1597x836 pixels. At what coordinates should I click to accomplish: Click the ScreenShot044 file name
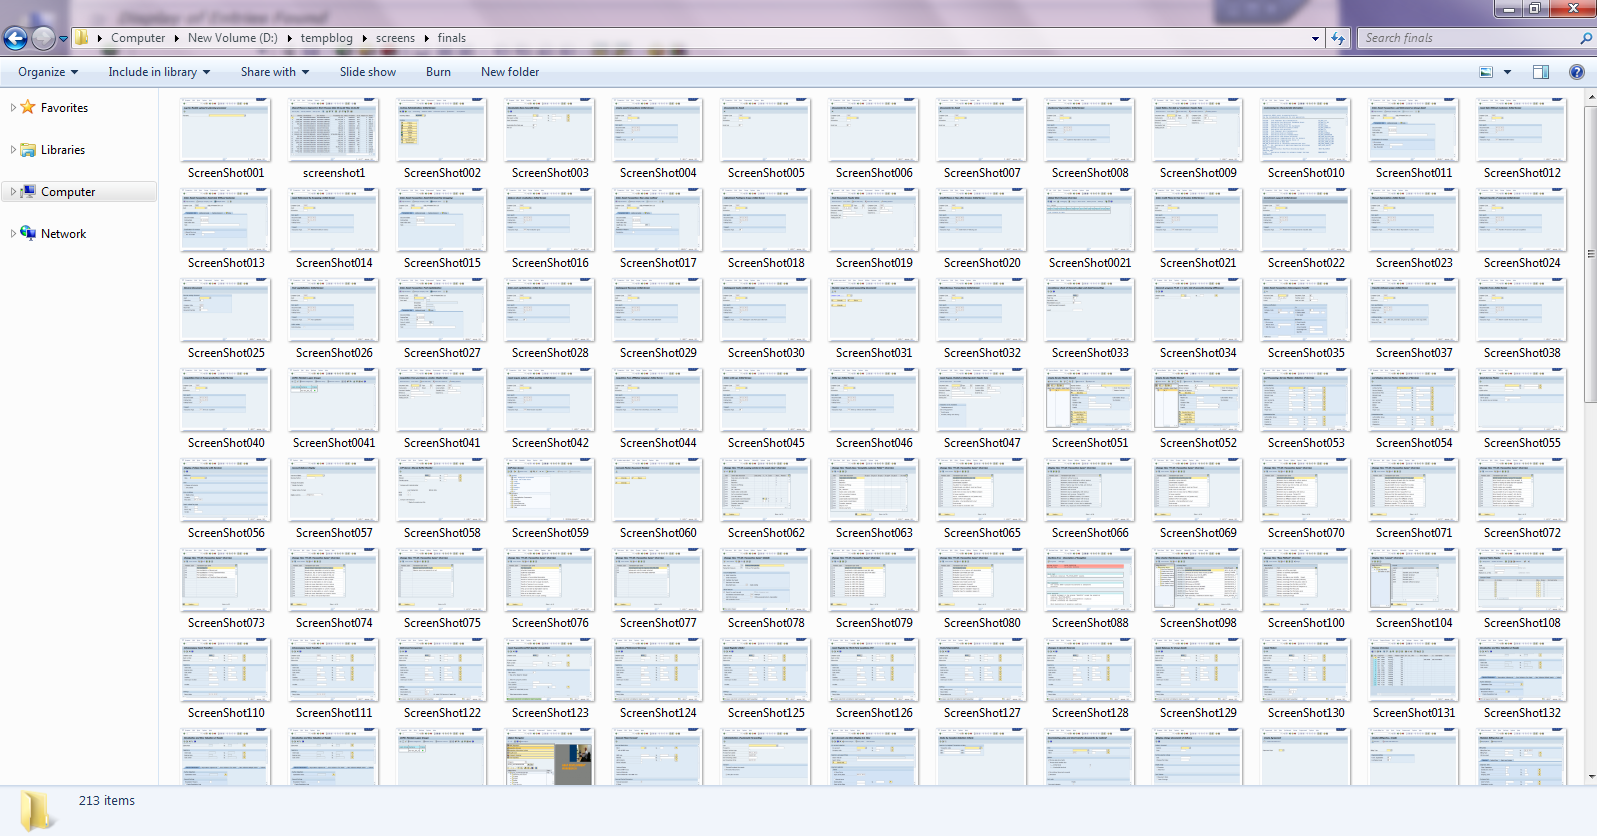pyautogui.click(x=658, y=443)
